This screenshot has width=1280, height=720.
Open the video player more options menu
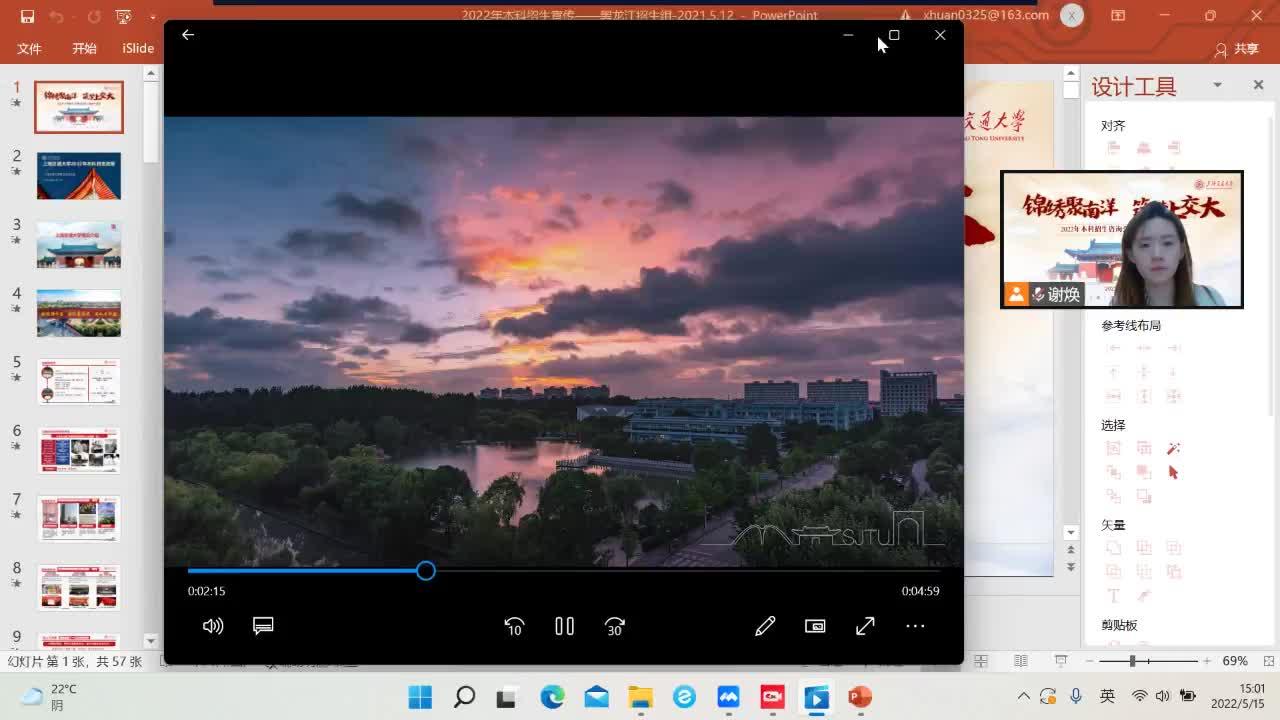coord(915,626)
